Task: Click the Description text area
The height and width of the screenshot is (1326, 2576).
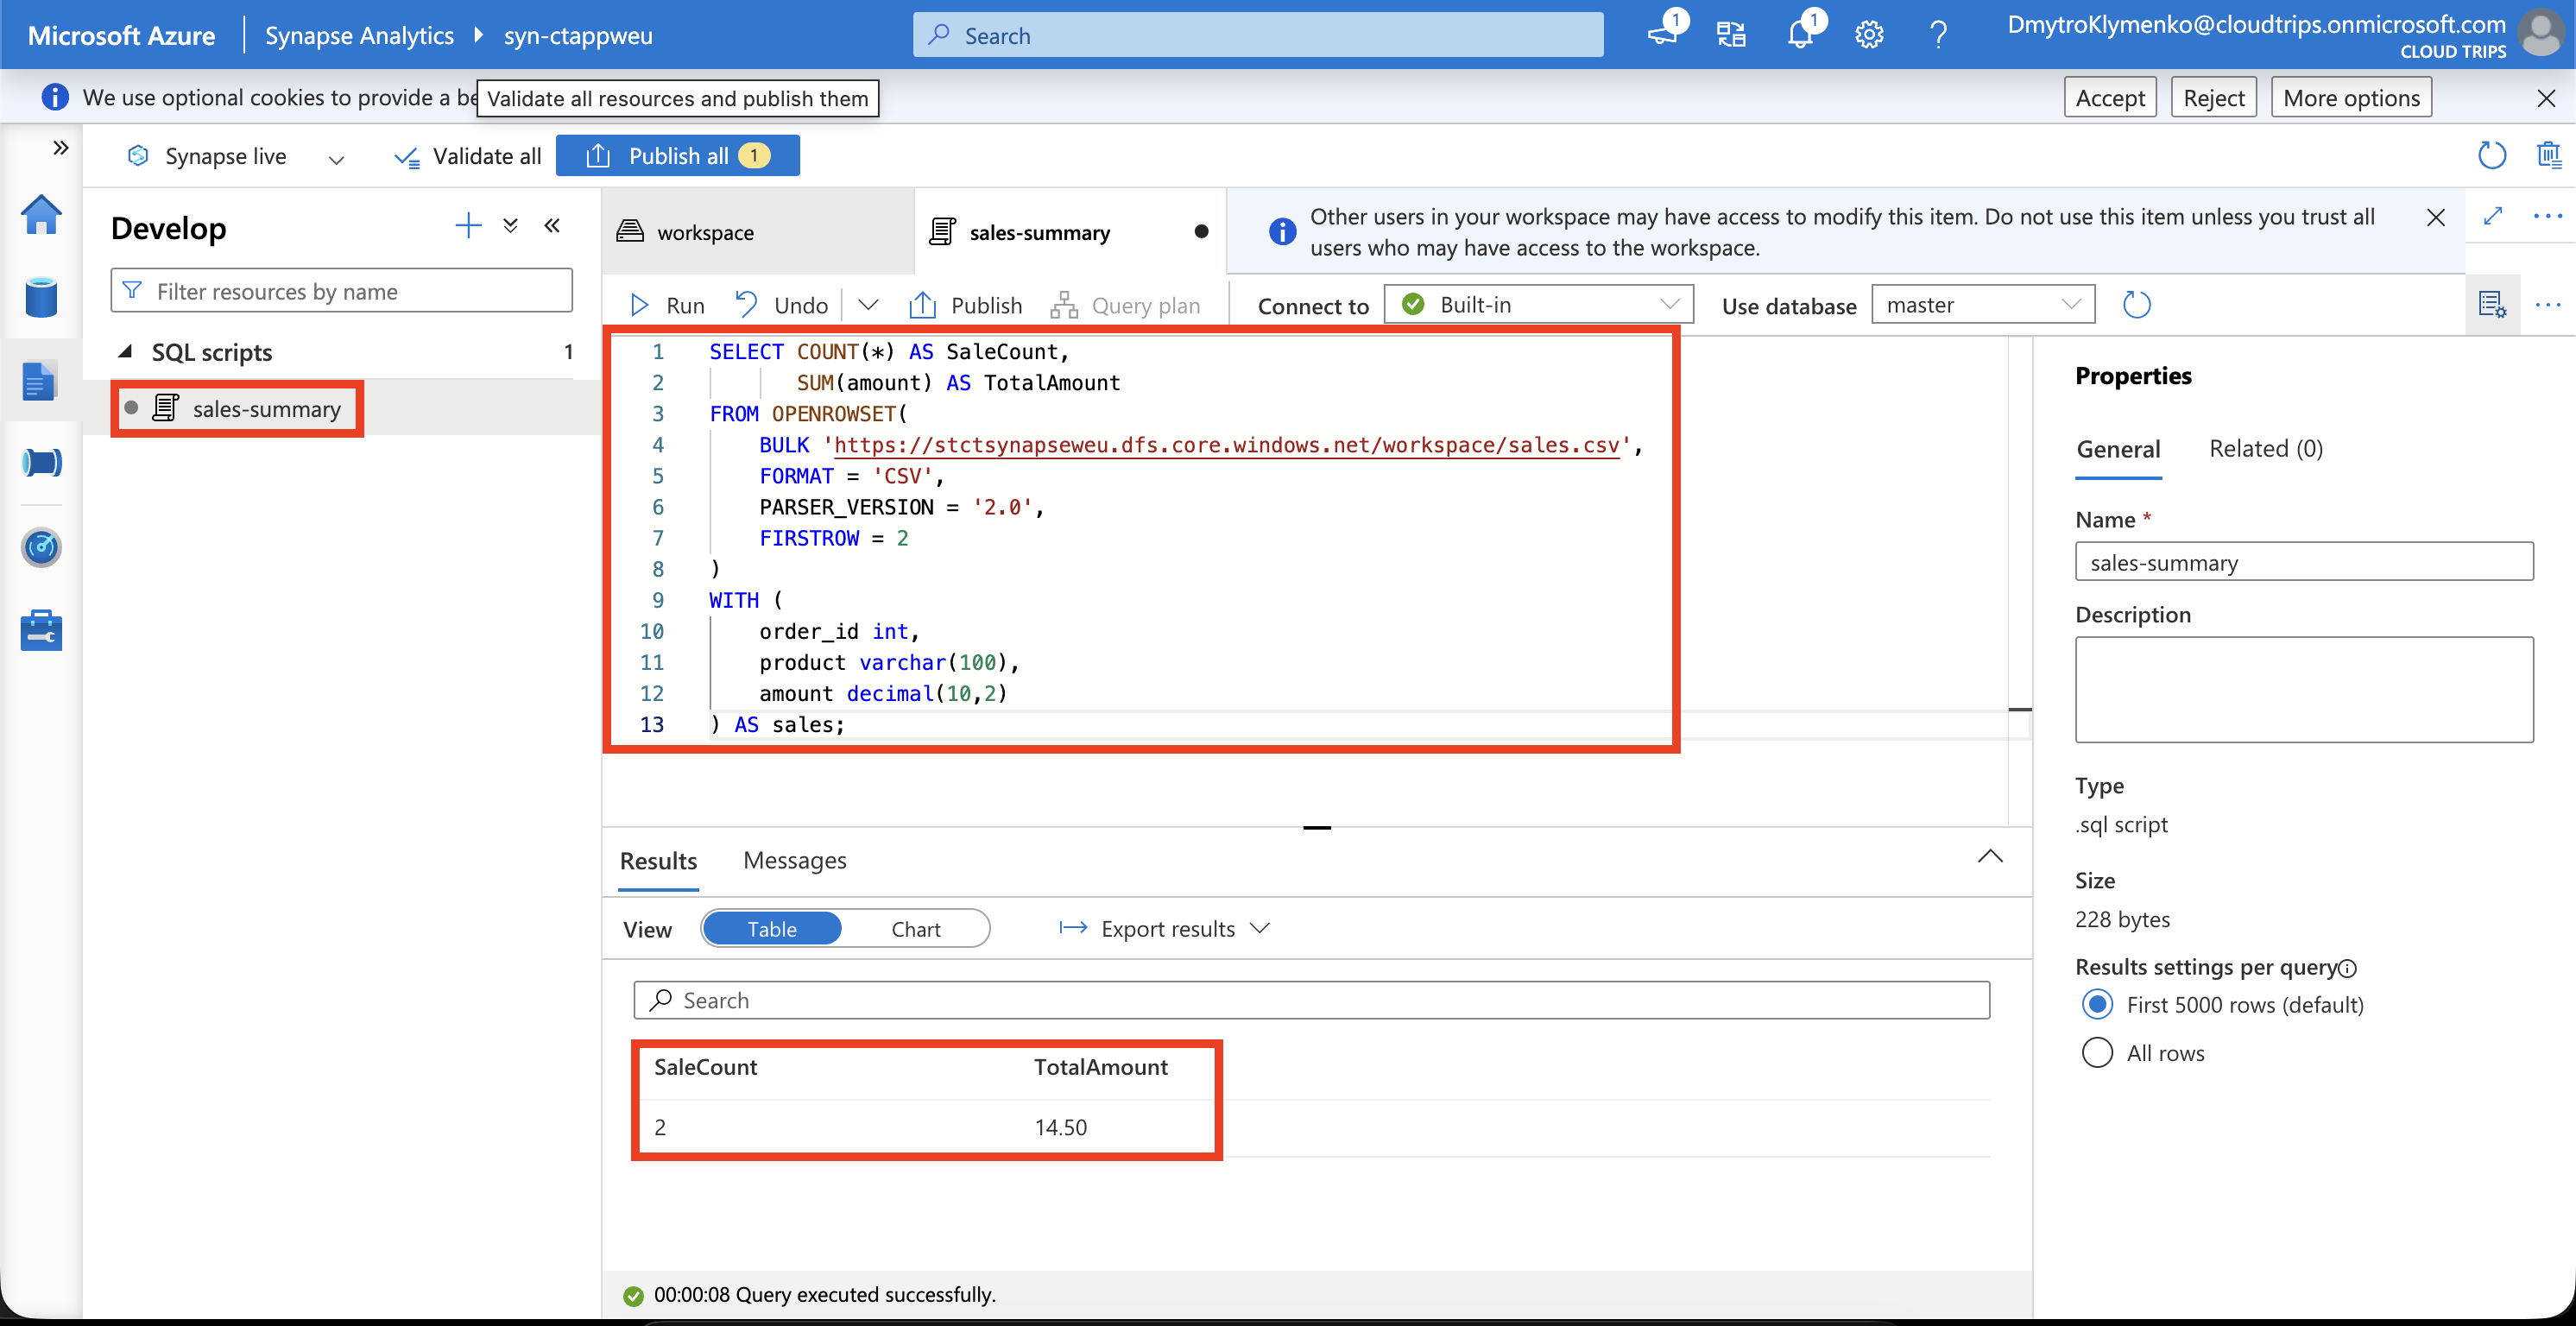Action: pos(2304,689)
